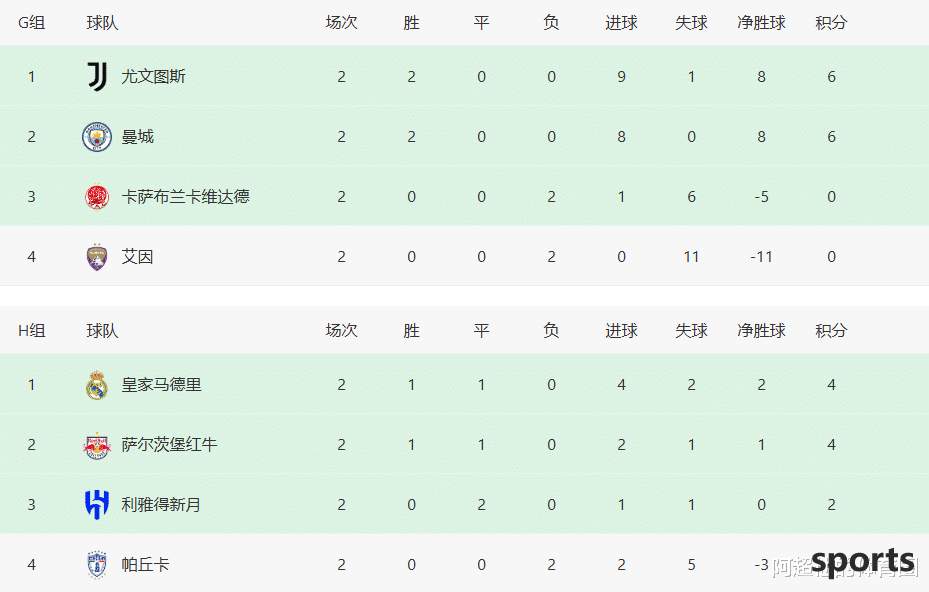Viewport: 929px width, 592px height.
Task: Click the Al Hilal blue logo
Action: point(97,505)
